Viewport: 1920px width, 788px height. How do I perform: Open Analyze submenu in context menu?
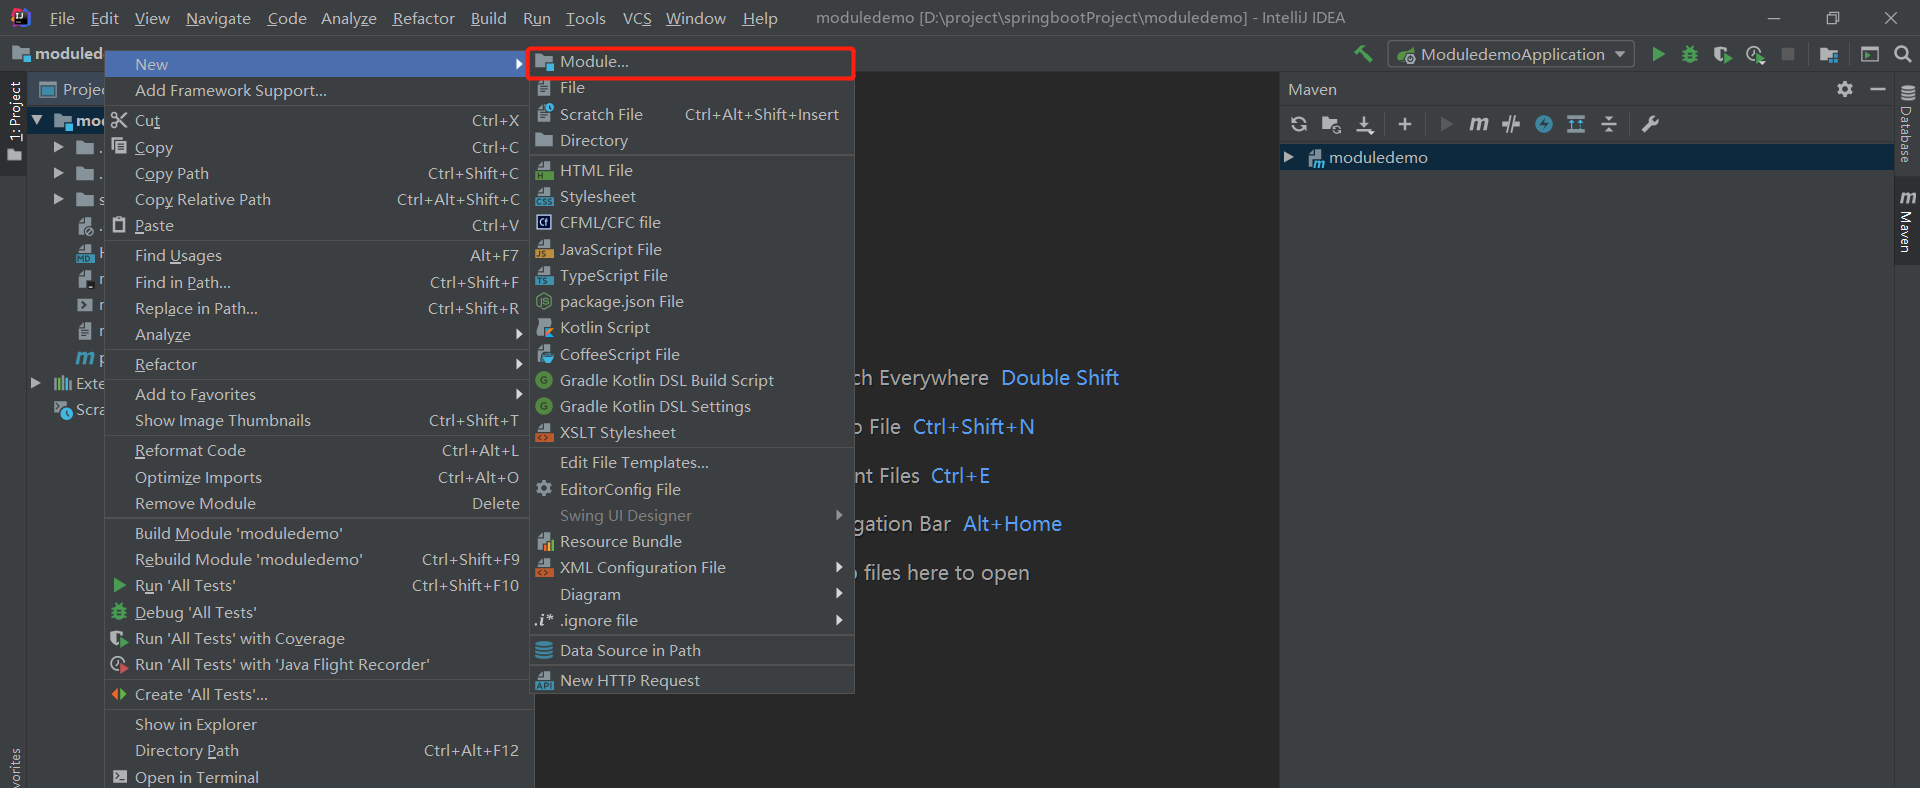(x=319, y=334)
